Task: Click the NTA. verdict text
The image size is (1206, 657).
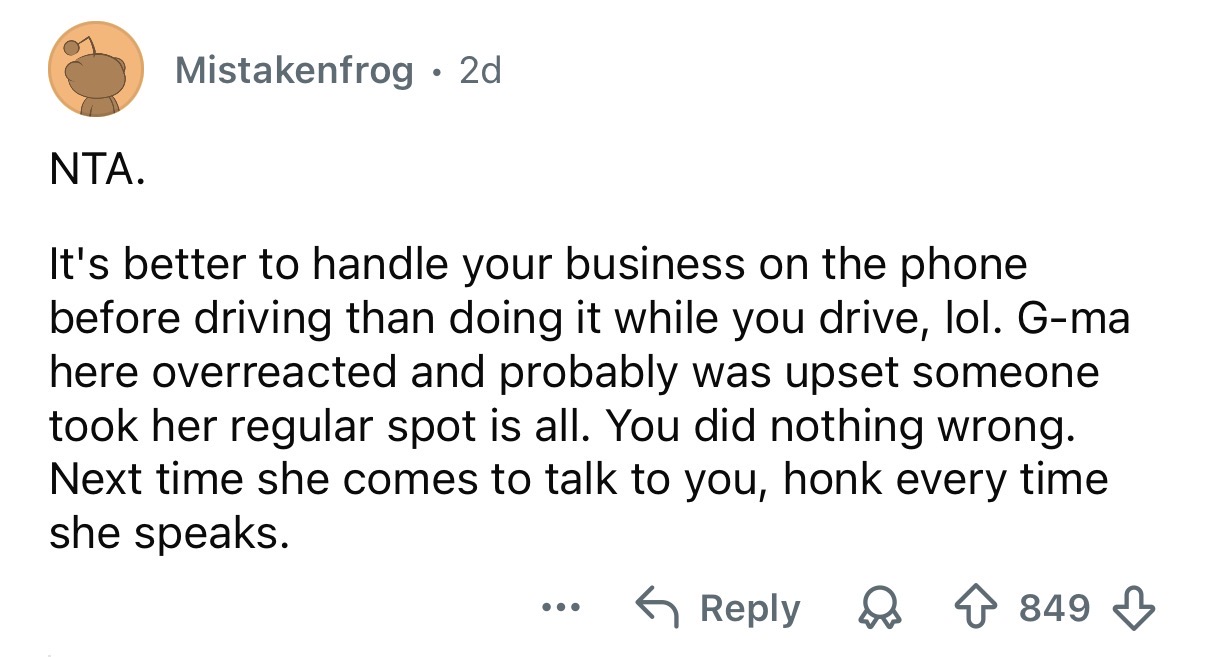Action: (97, 176)
